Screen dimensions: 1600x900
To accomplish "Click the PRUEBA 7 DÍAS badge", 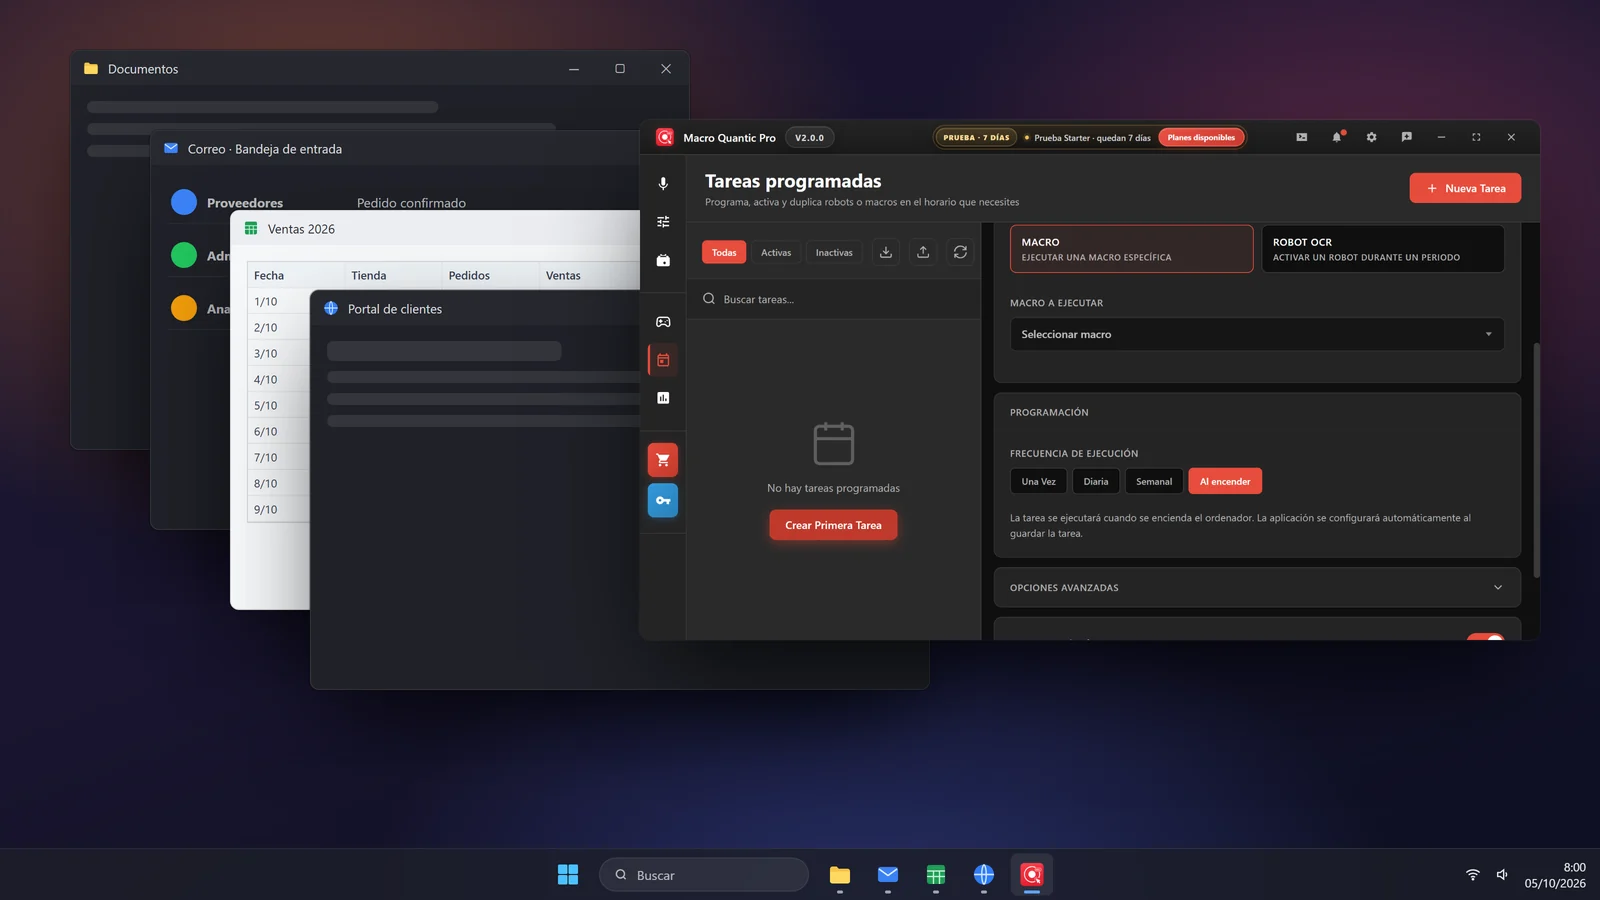I will point(976,138).
